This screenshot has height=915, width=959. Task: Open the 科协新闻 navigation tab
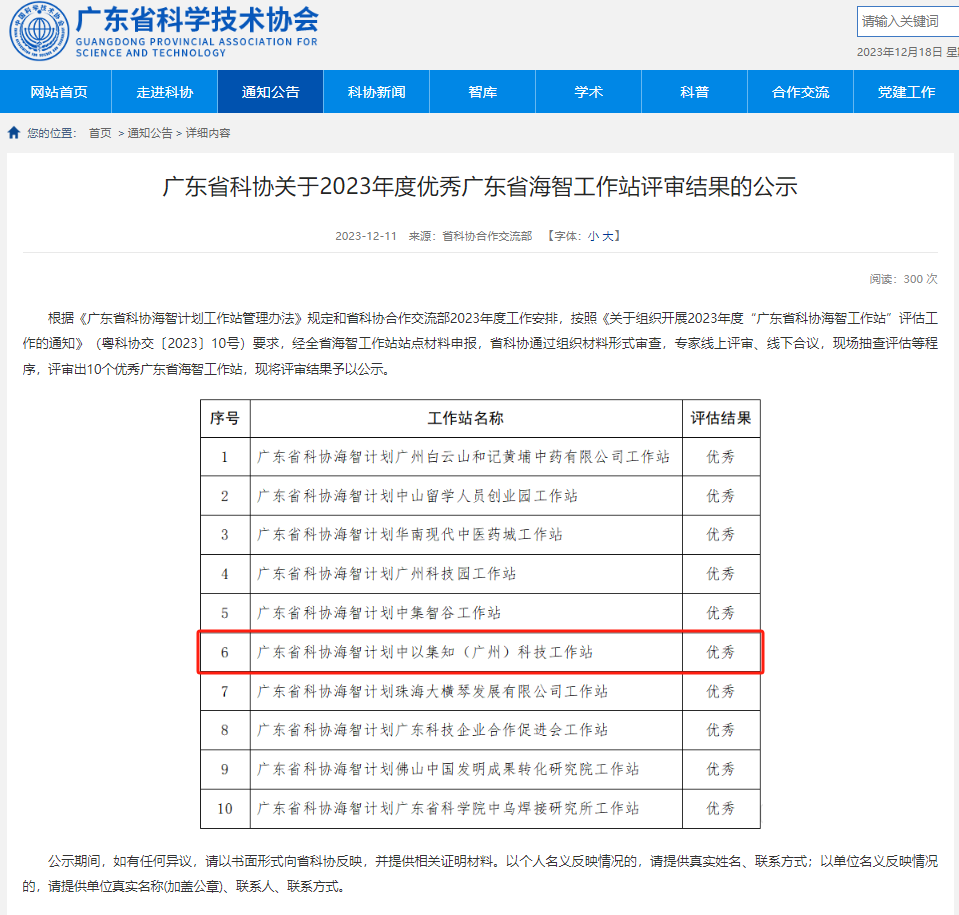click(376, 92)
